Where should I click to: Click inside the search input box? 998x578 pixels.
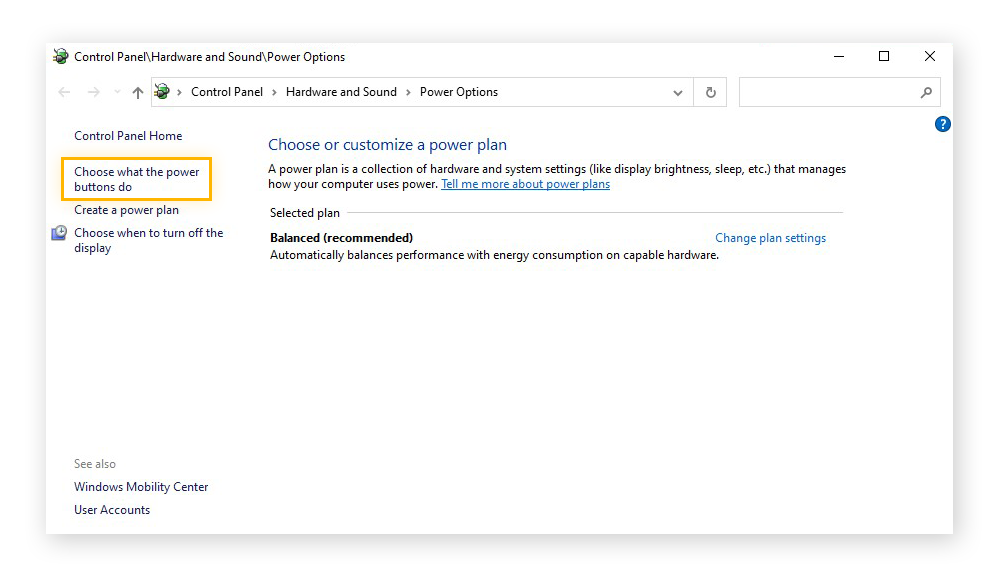click(x=830, y=92)
